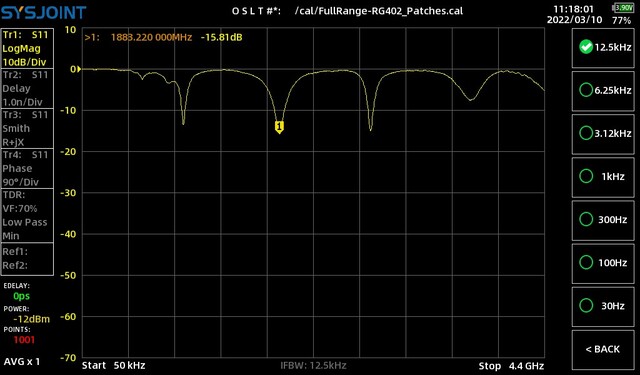Switch to Tr4 S11 Phase trace
The height and width of the screenshot is (375, 640).
[x=27, y=168]
